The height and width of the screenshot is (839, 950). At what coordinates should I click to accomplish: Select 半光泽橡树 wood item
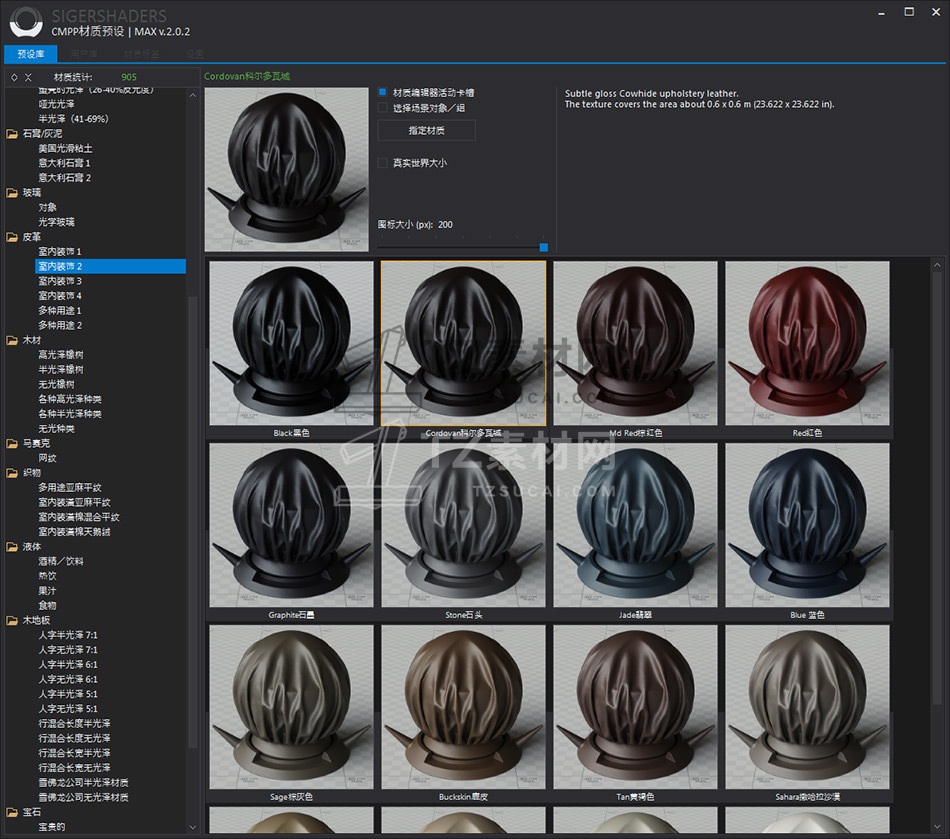pyautogui.click(x=61, y=370)
